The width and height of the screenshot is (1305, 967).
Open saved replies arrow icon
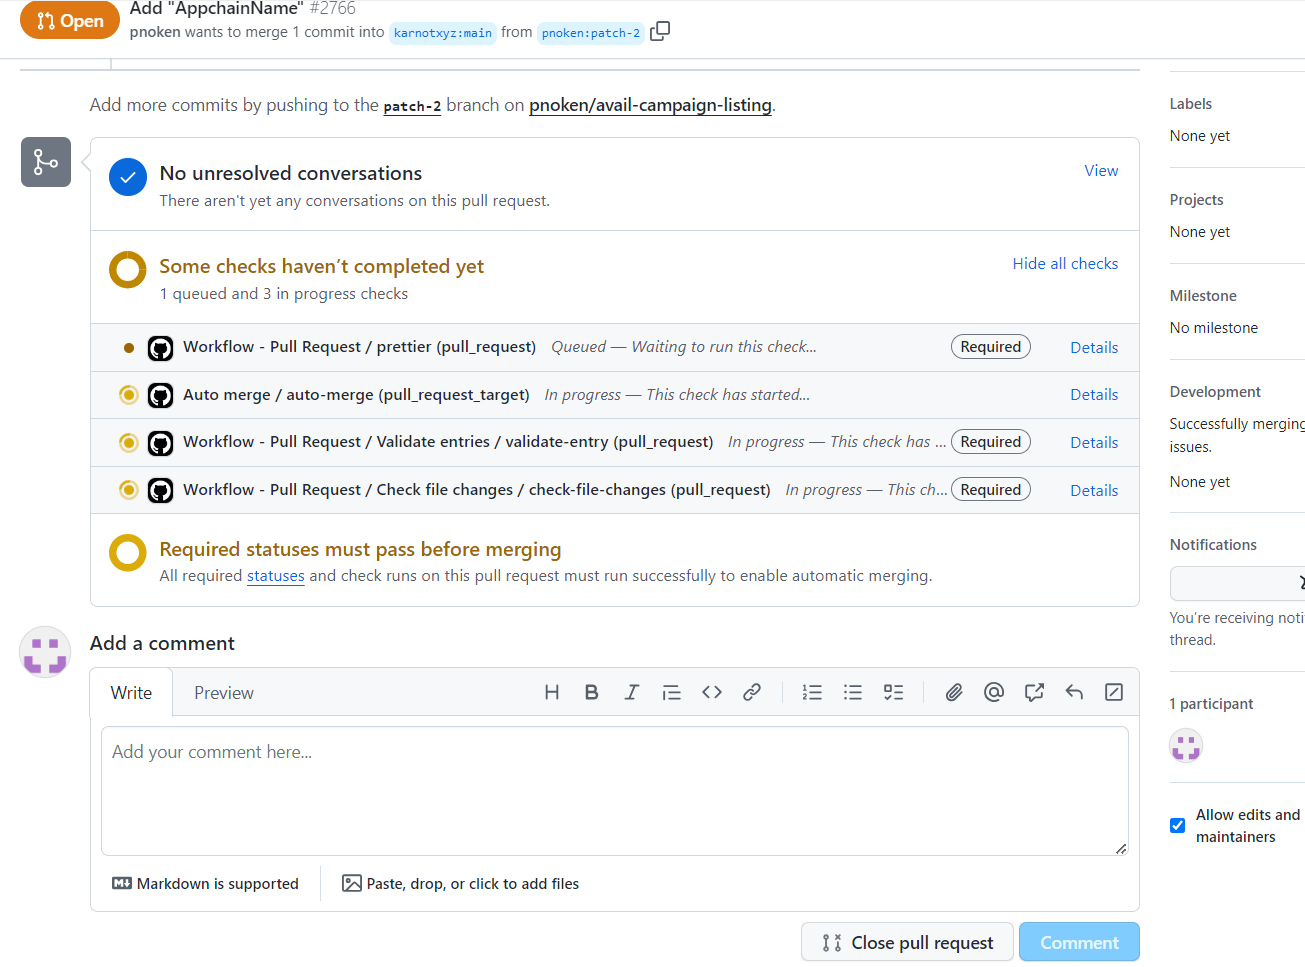pyautogui.click(x=1074, y=692)
